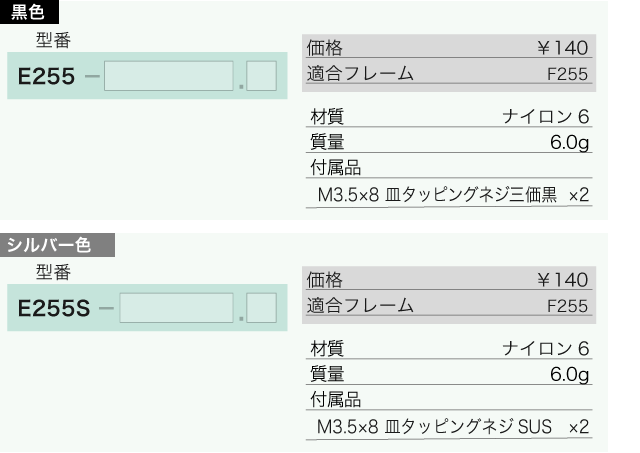Click the 付属品 heading in the シルバー色 section
The width and height of the screenshot is (640, 453).
pos(335,399)
